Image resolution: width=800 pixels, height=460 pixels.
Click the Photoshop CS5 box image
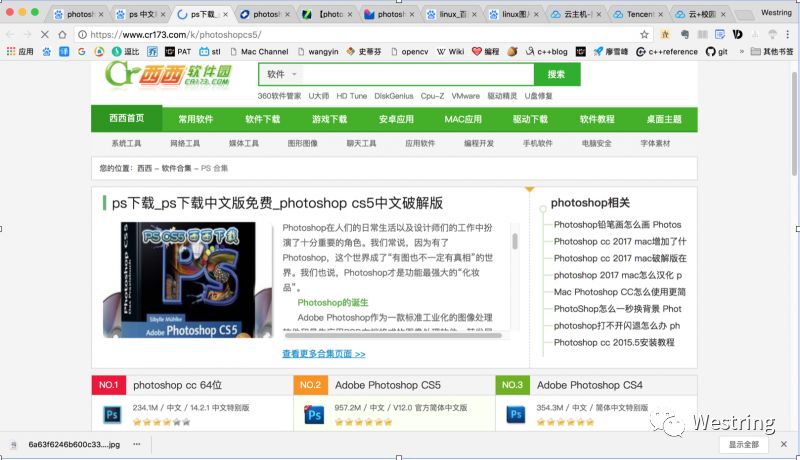click(x=187, y=280)
